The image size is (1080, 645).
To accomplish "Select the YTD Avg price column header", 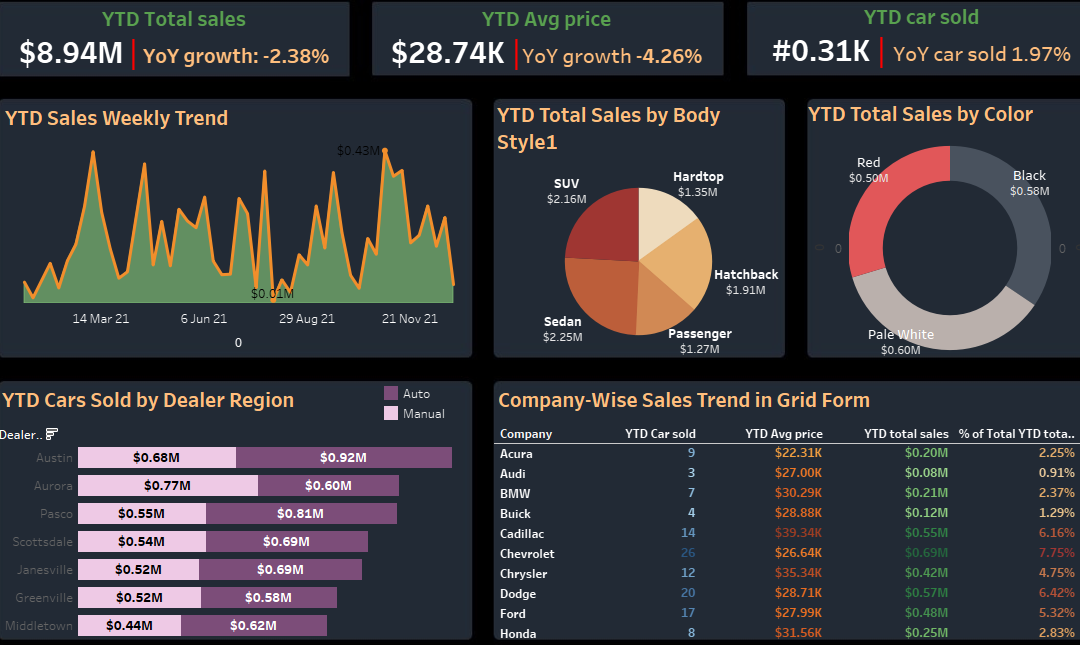I will [x=784, y=434].
